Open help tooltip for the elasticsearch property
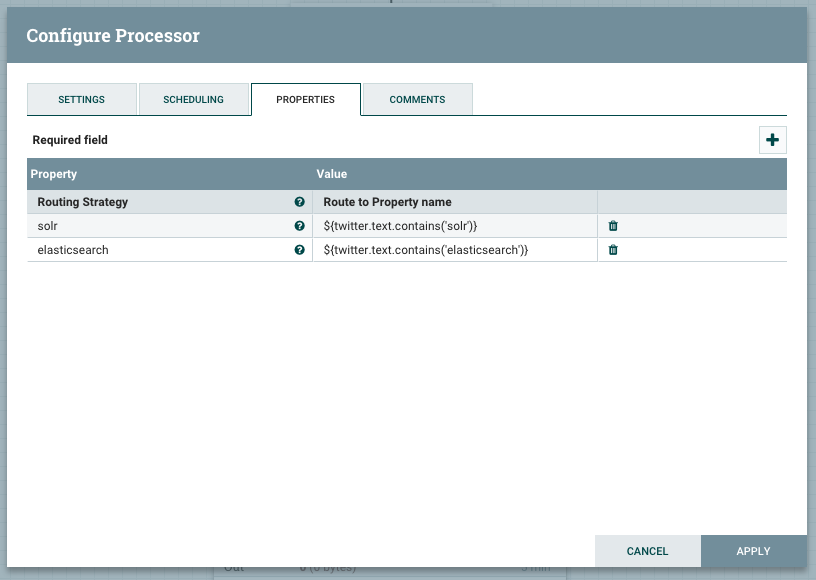Image resolution: width=816 pixels, height=580 pixels. point(299,250)
